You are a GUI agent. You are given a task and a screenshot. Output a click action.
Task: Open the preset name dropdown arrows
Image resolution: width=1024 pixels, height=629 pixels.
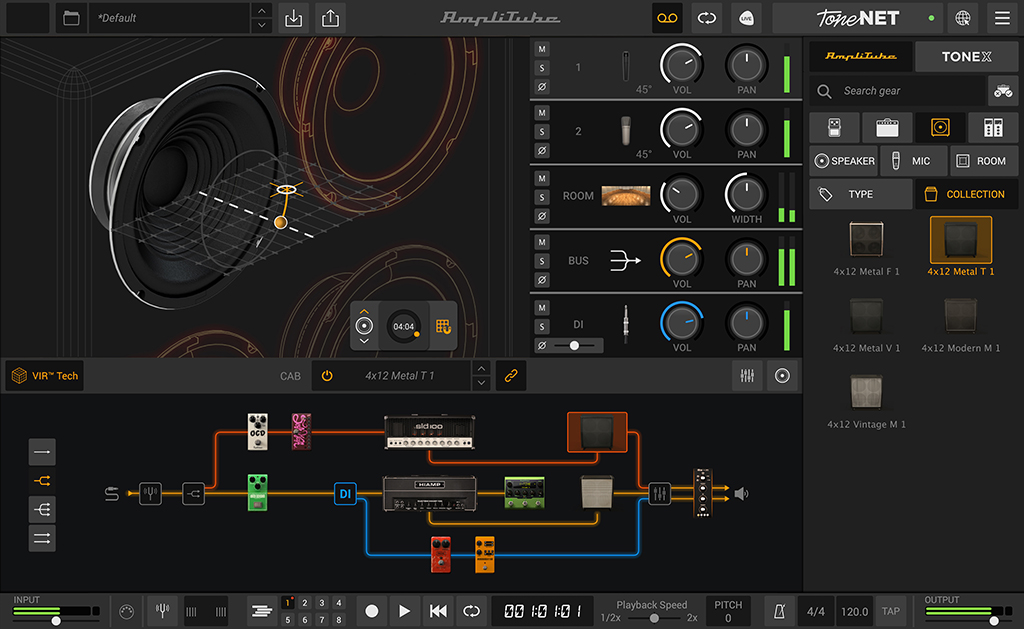pyautogui.click(x=262, y=17)
